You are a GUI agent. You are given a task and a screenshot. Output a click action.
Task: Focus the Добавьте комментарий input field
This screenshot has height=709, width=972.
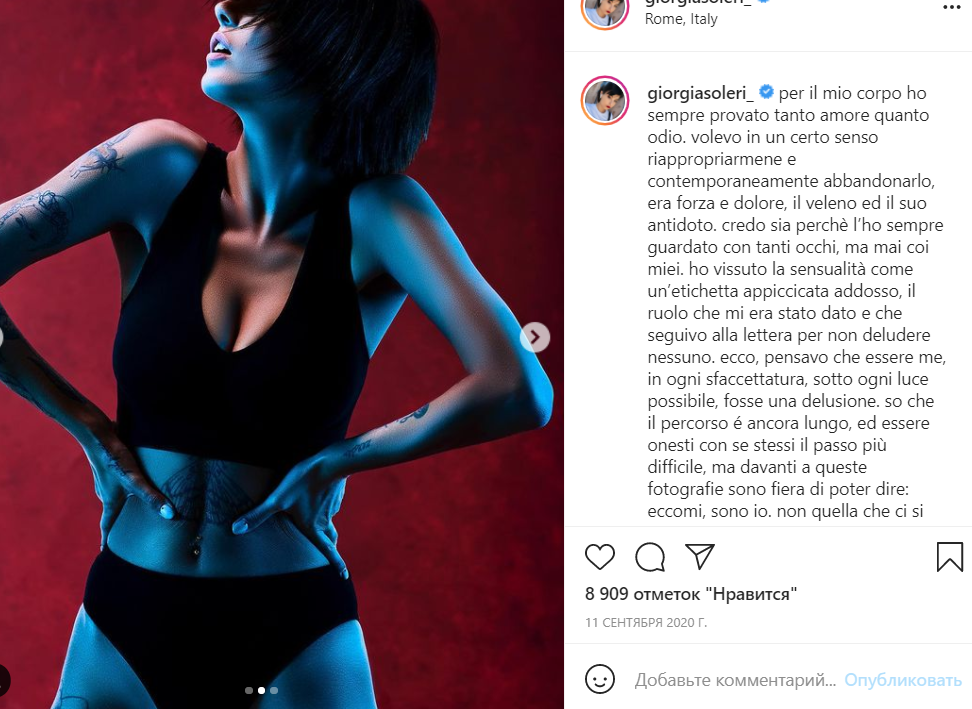735,680
